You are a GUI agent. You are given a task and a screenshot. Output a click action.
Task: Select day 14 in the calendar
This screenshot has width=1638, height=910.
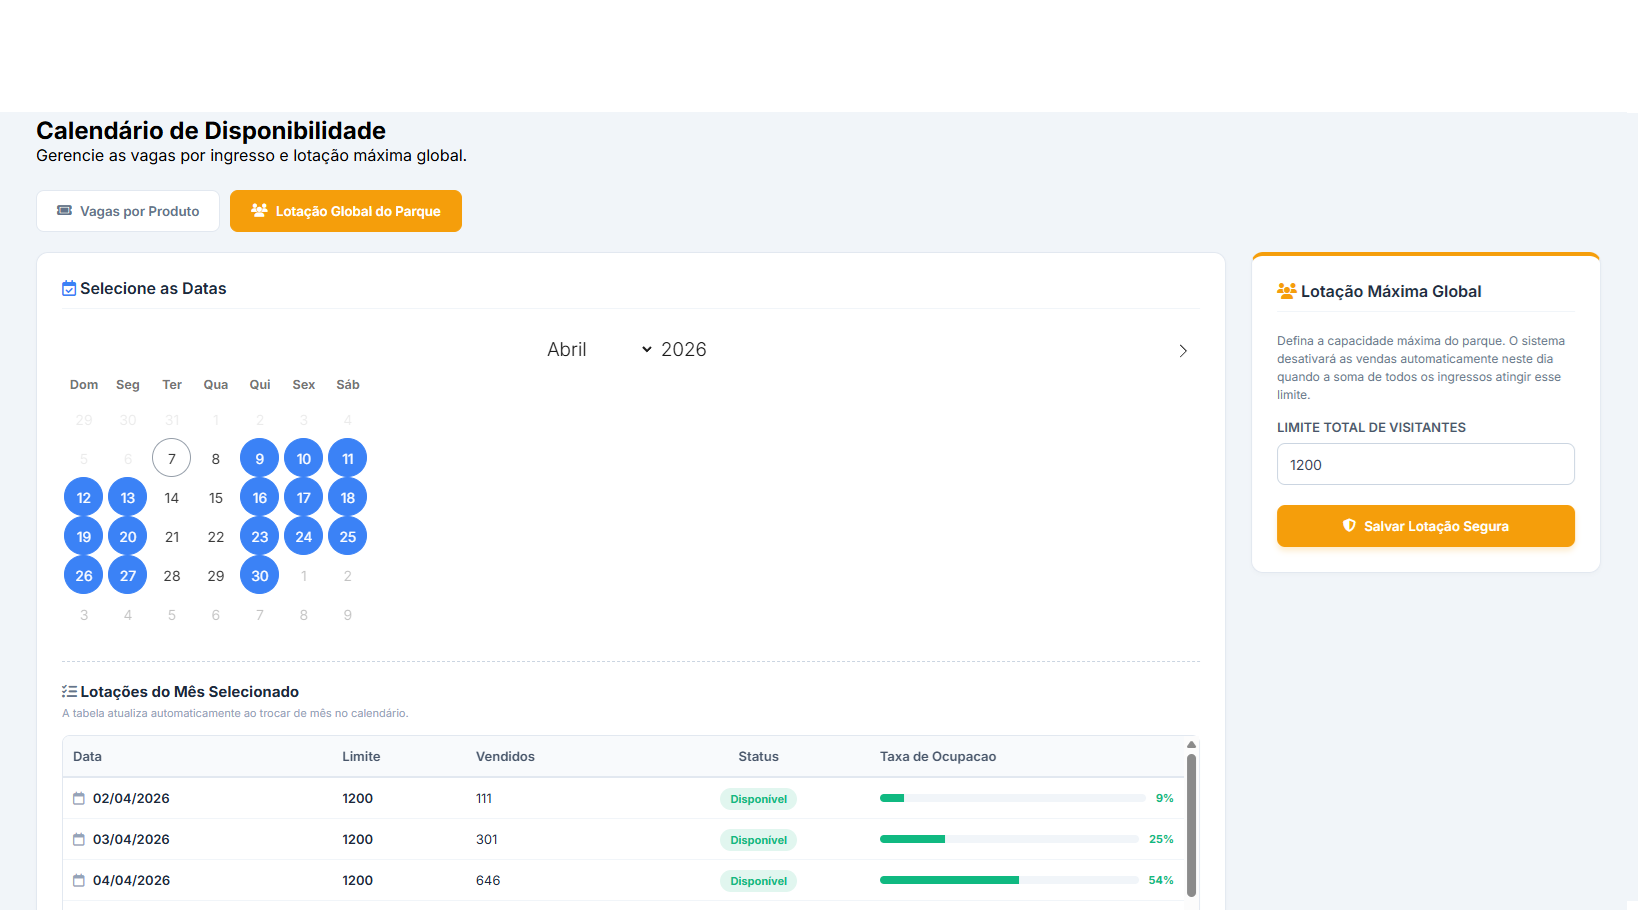click(172, 498)
